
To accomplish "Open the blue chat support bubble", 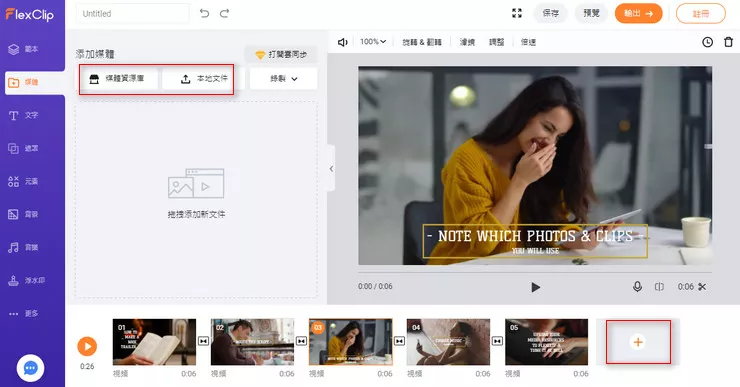I will [31, 368].
